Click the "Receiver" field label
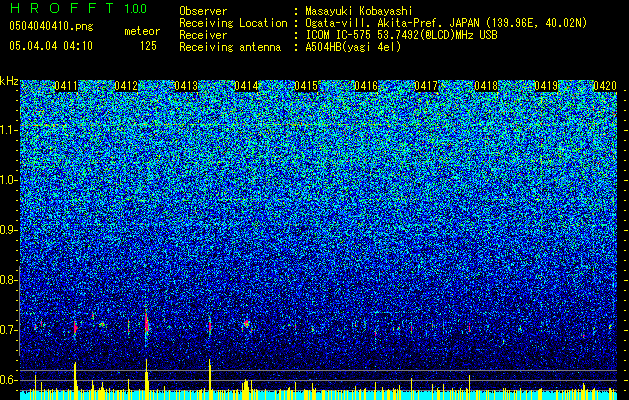This screenshot has width=629, height=400. (x=203, y=35)
